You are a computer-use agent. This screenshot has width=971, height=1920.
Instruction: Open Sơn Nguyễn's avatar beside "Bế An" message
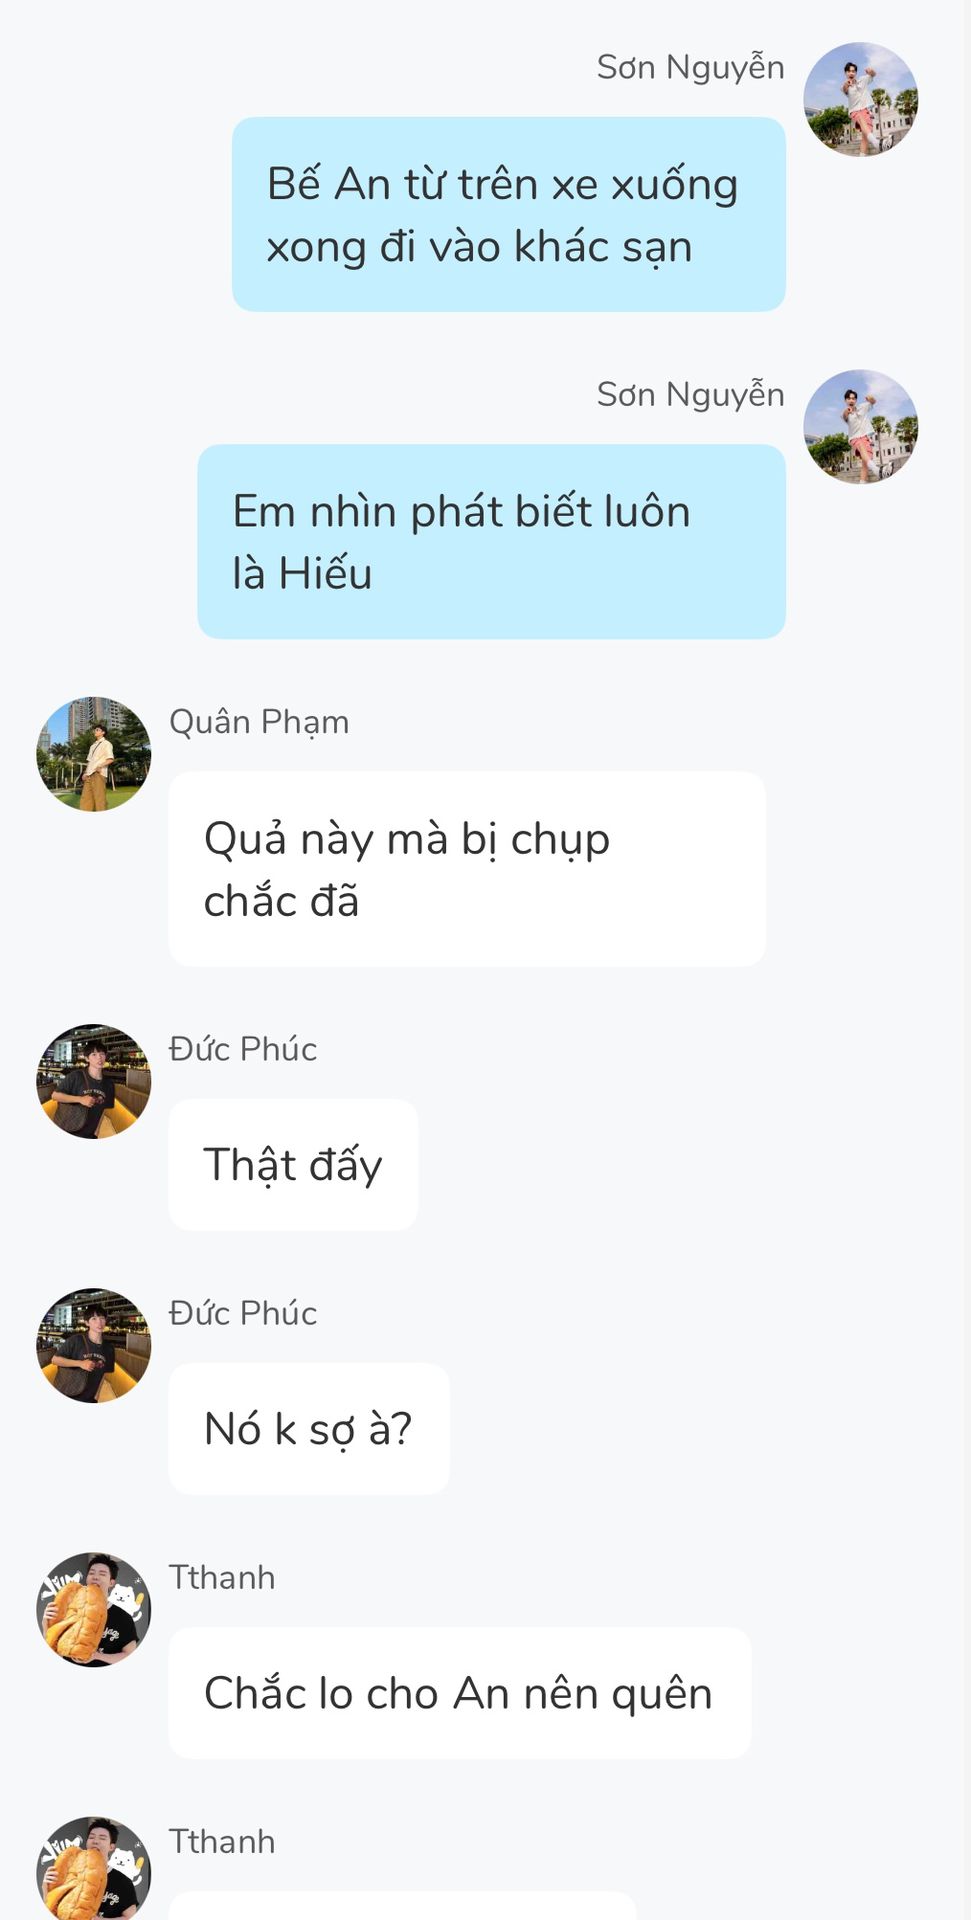pyautogui.click(x=861, y=99)
